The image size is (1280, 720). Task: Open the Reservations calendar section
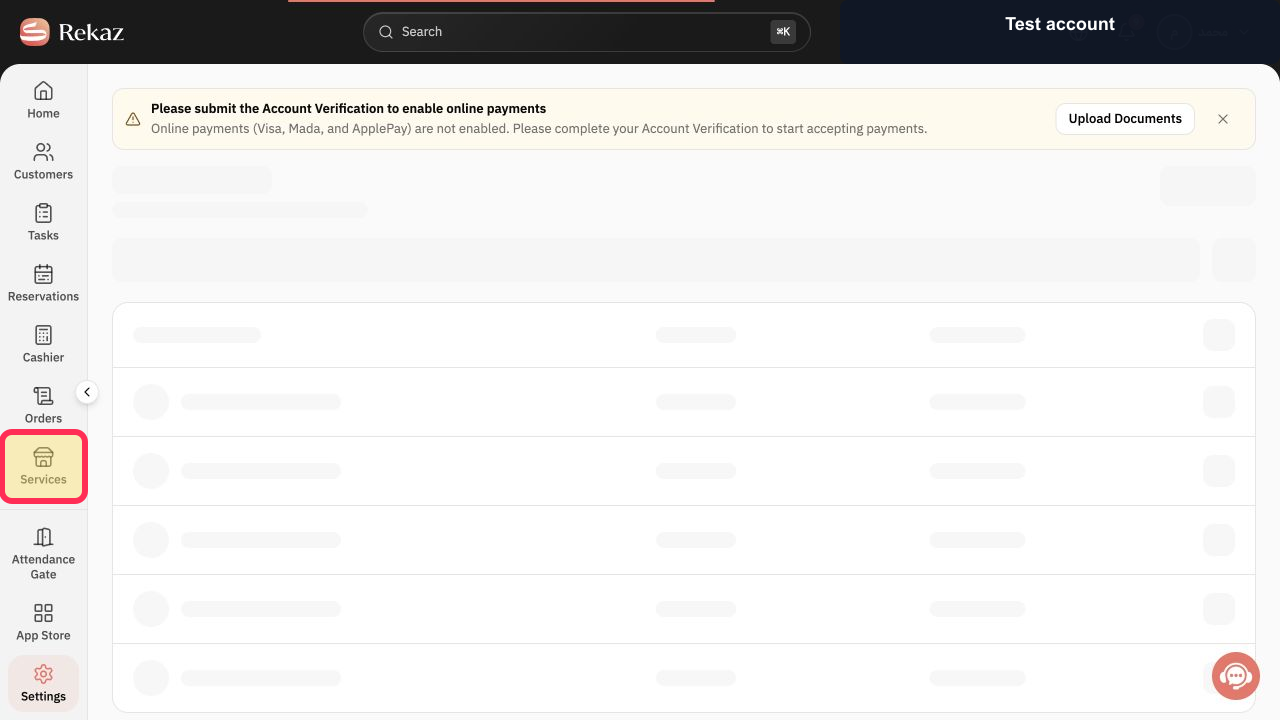click(x=43, y=283)
